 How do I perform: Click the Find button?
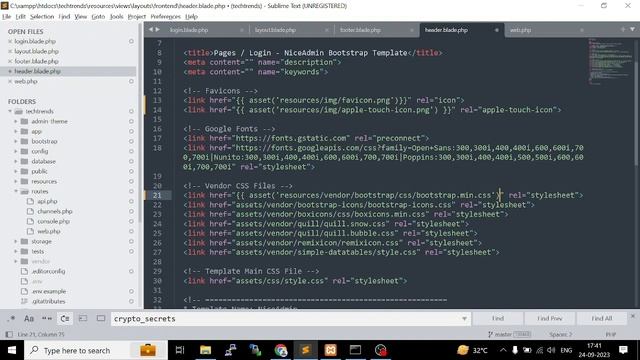[498, 318]
